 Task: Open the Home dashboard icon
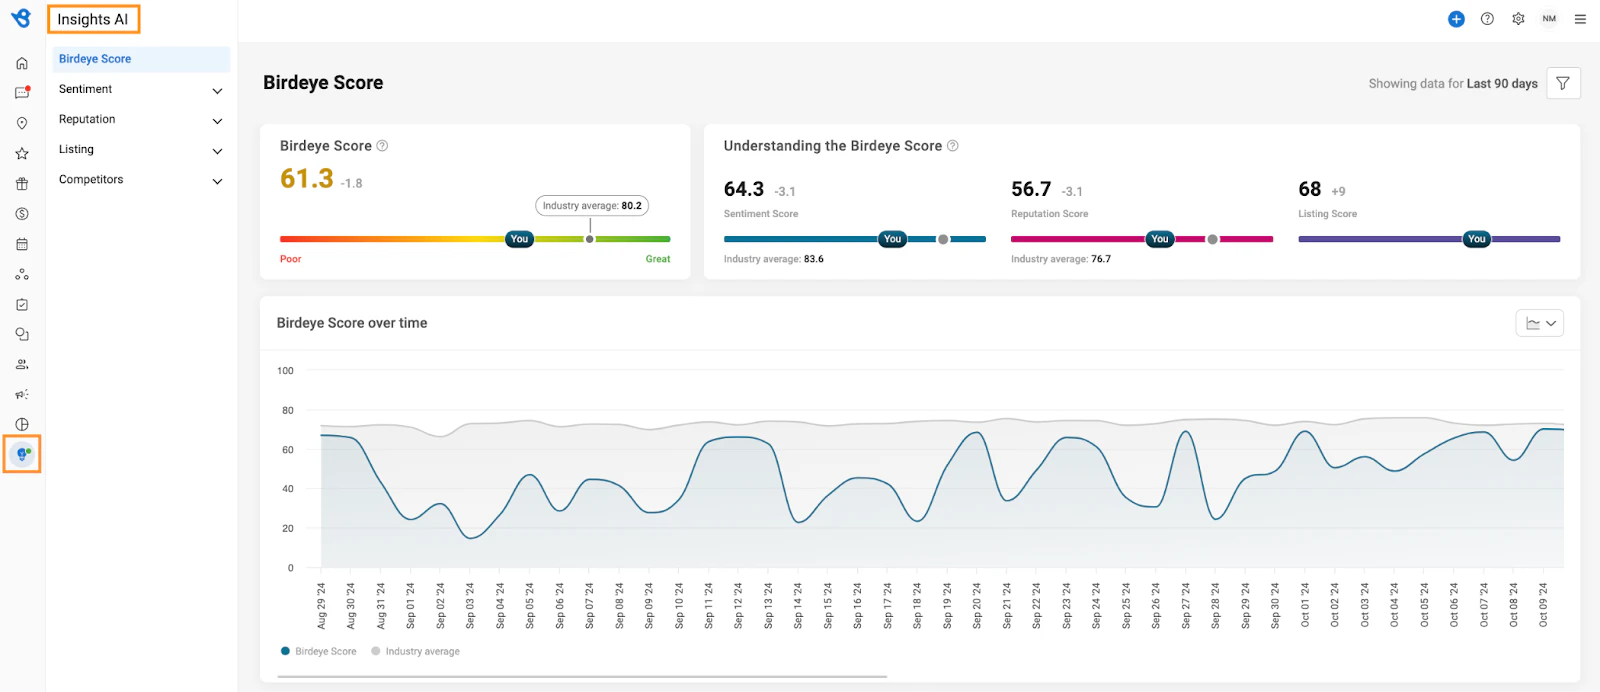click(22, 63)
